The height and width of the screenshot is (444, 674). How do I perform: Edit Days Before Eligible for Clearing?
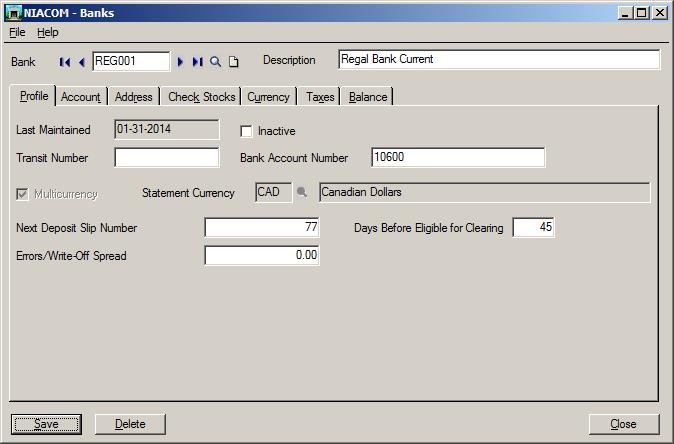tap(533, 227)
